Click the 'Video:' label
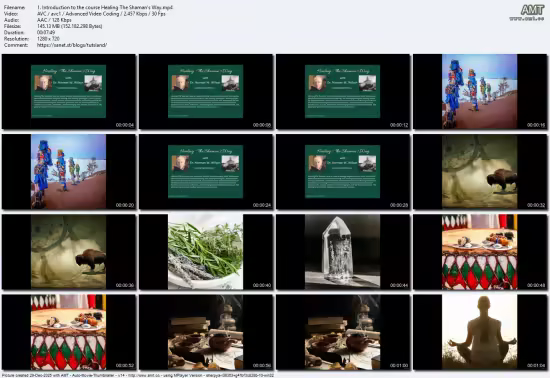Viewport: 550px width, 378px height. 10,14
